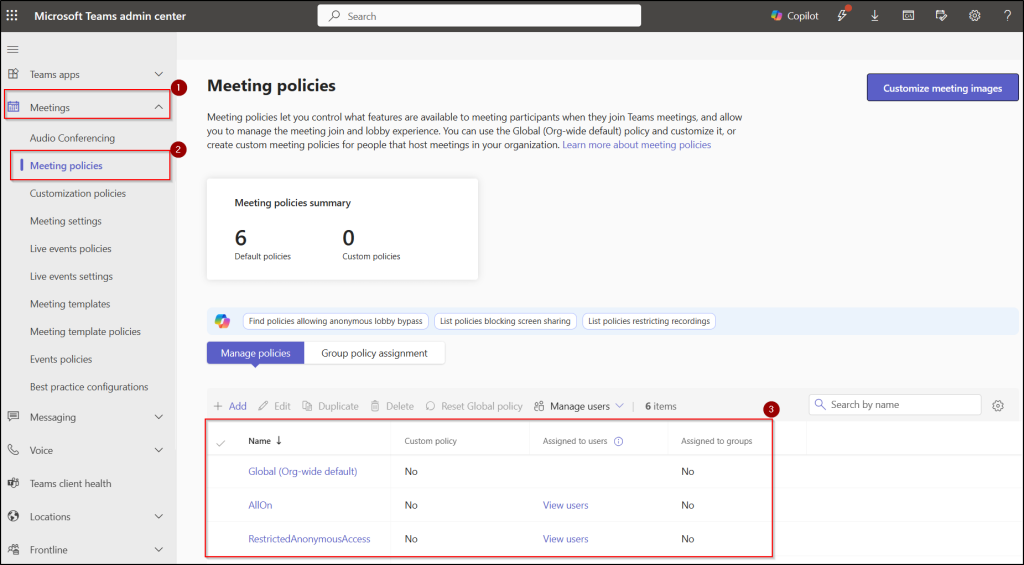Toggle the select-all checkmark in table header

[x=221, y=443]
